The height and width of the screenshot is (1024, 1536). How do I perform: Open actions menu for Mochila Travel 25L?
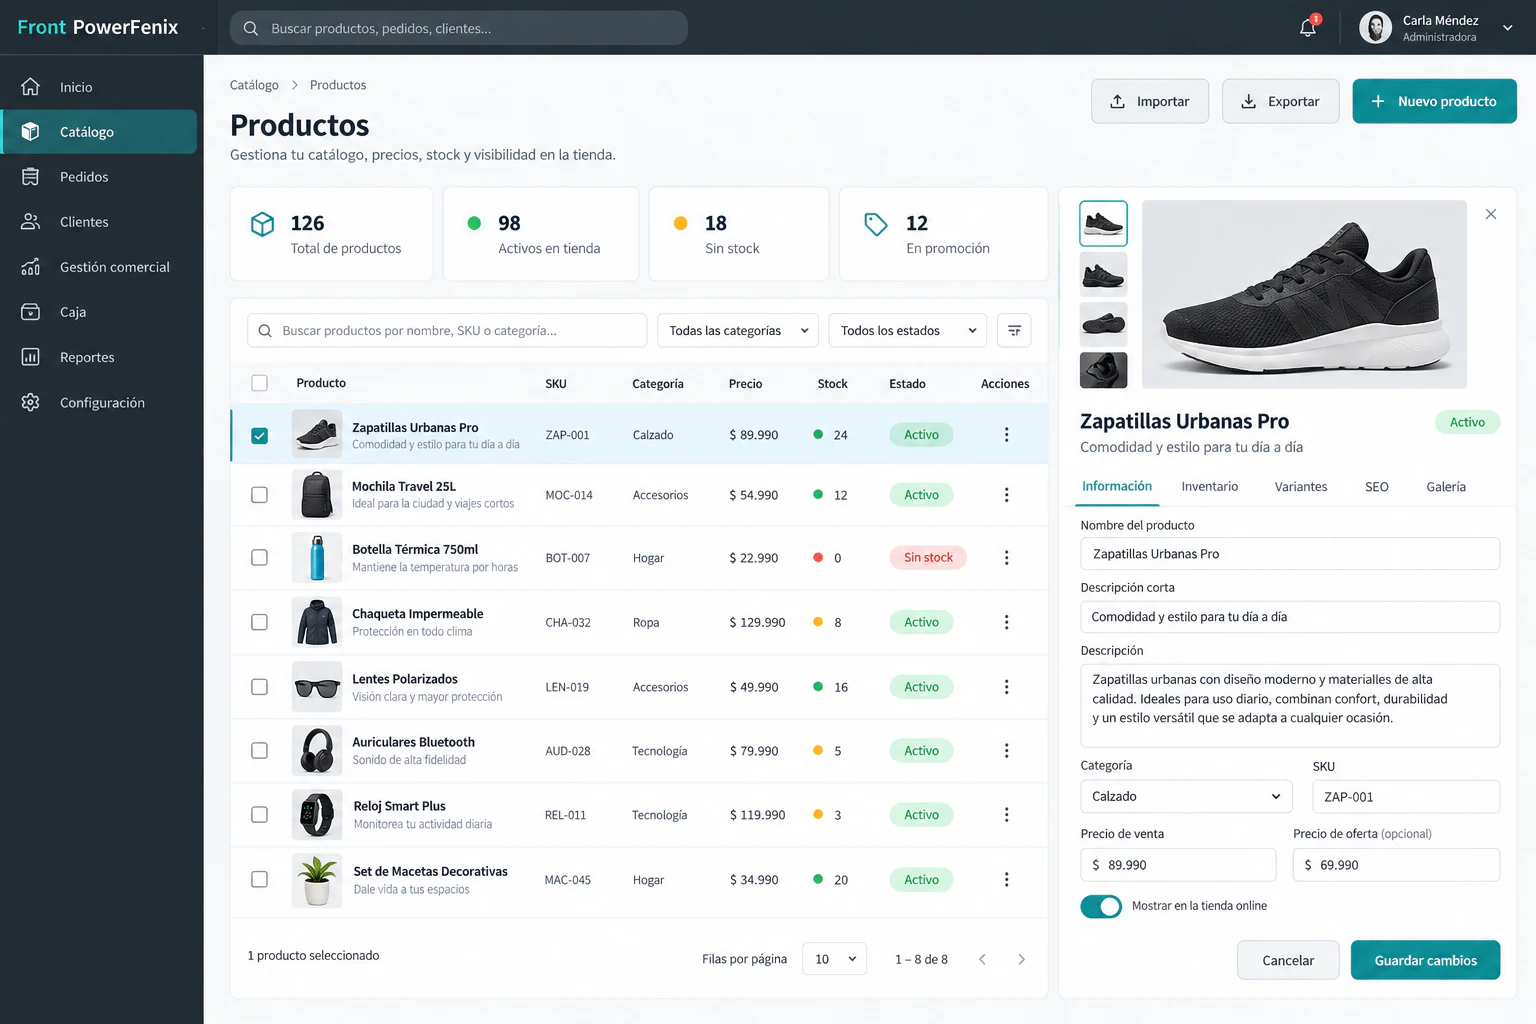coord(1006,495)
